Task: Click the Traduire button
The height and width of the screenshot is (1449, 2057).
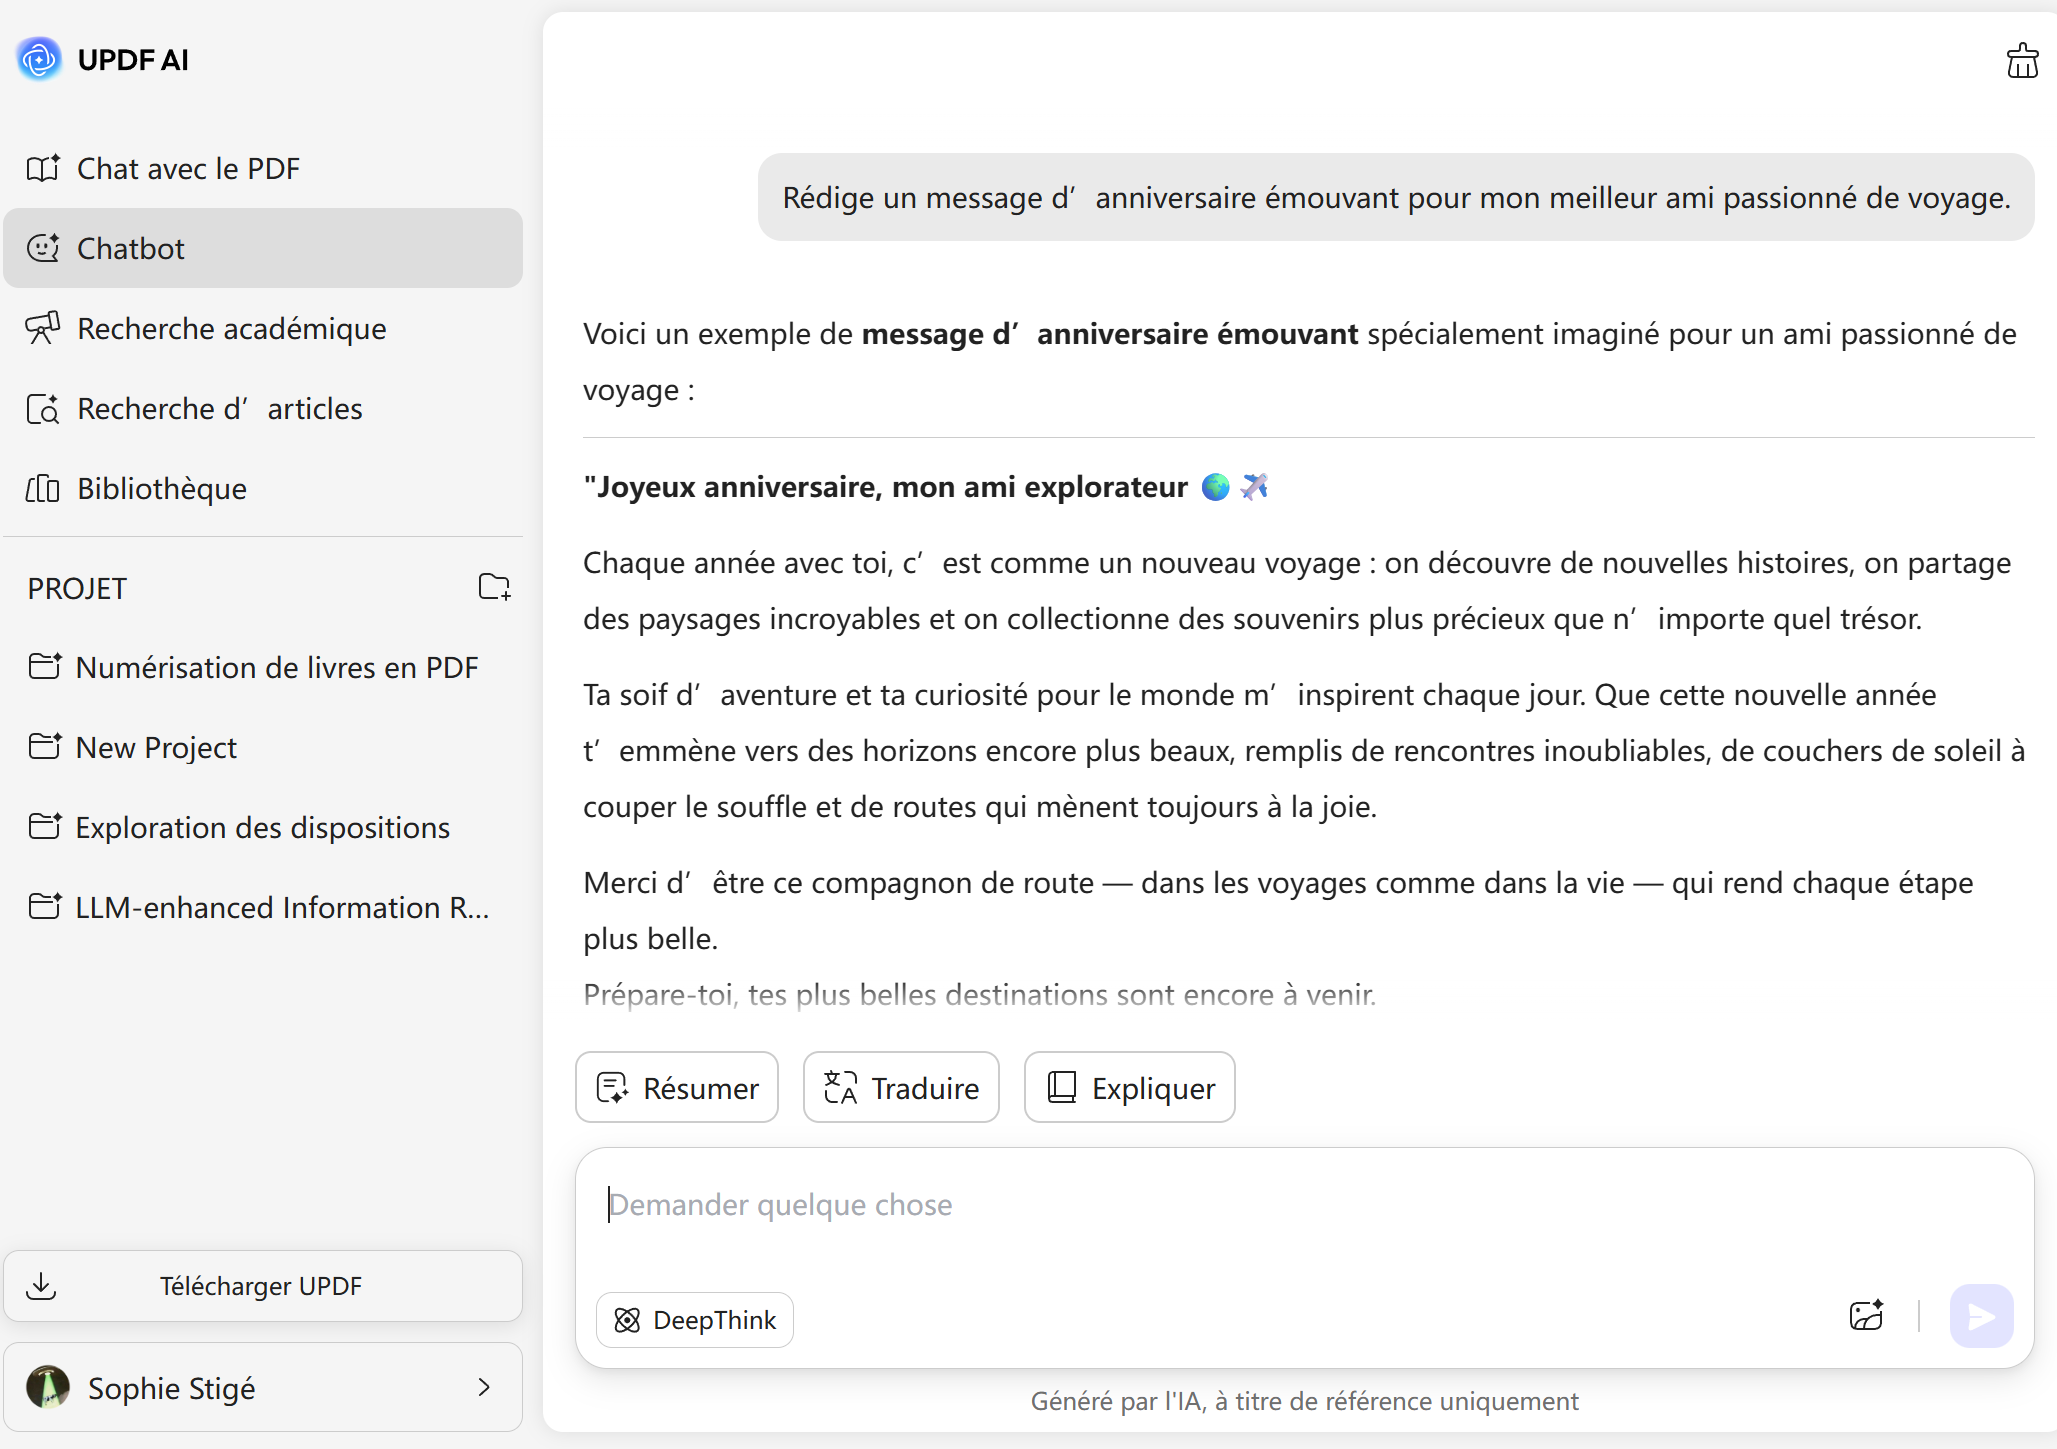Action: point(901,1088)
